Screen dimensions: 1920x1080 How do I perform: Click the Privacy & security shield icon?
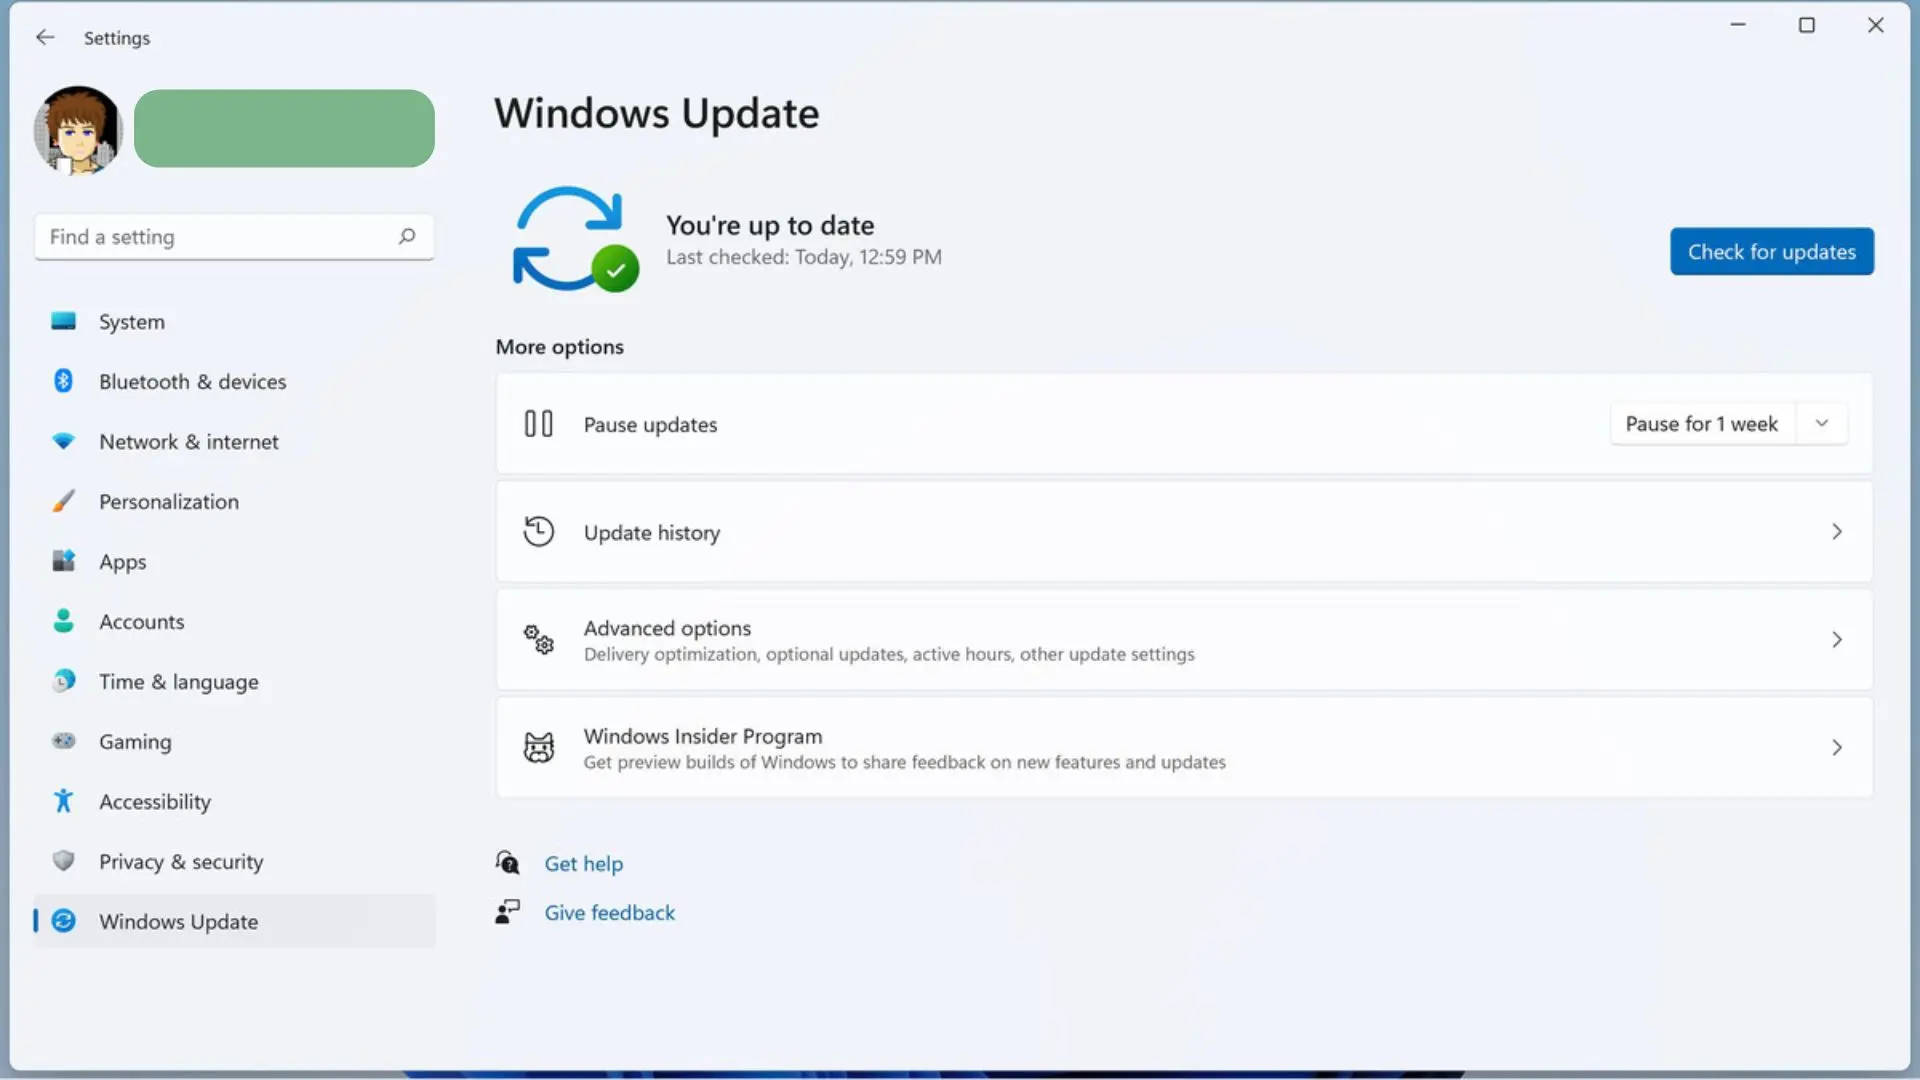63,861
